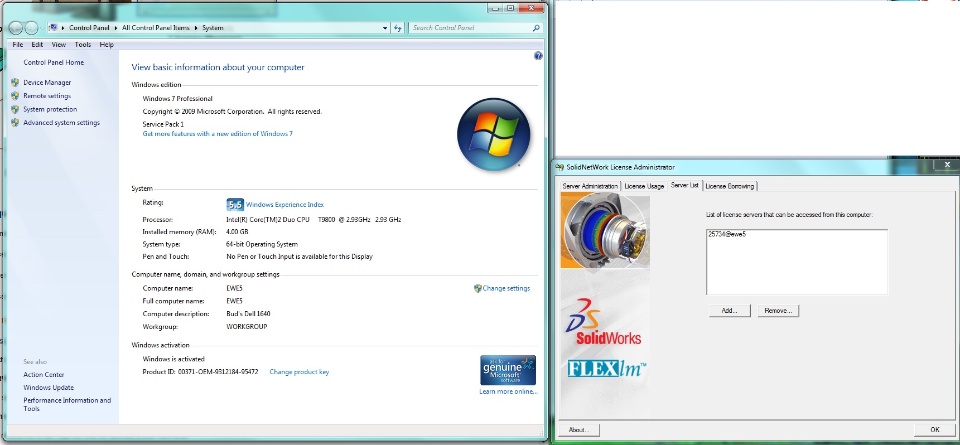The height and width of the screenshot is (445, 960).
Task: Open System protection link
Action: point(50,110)
